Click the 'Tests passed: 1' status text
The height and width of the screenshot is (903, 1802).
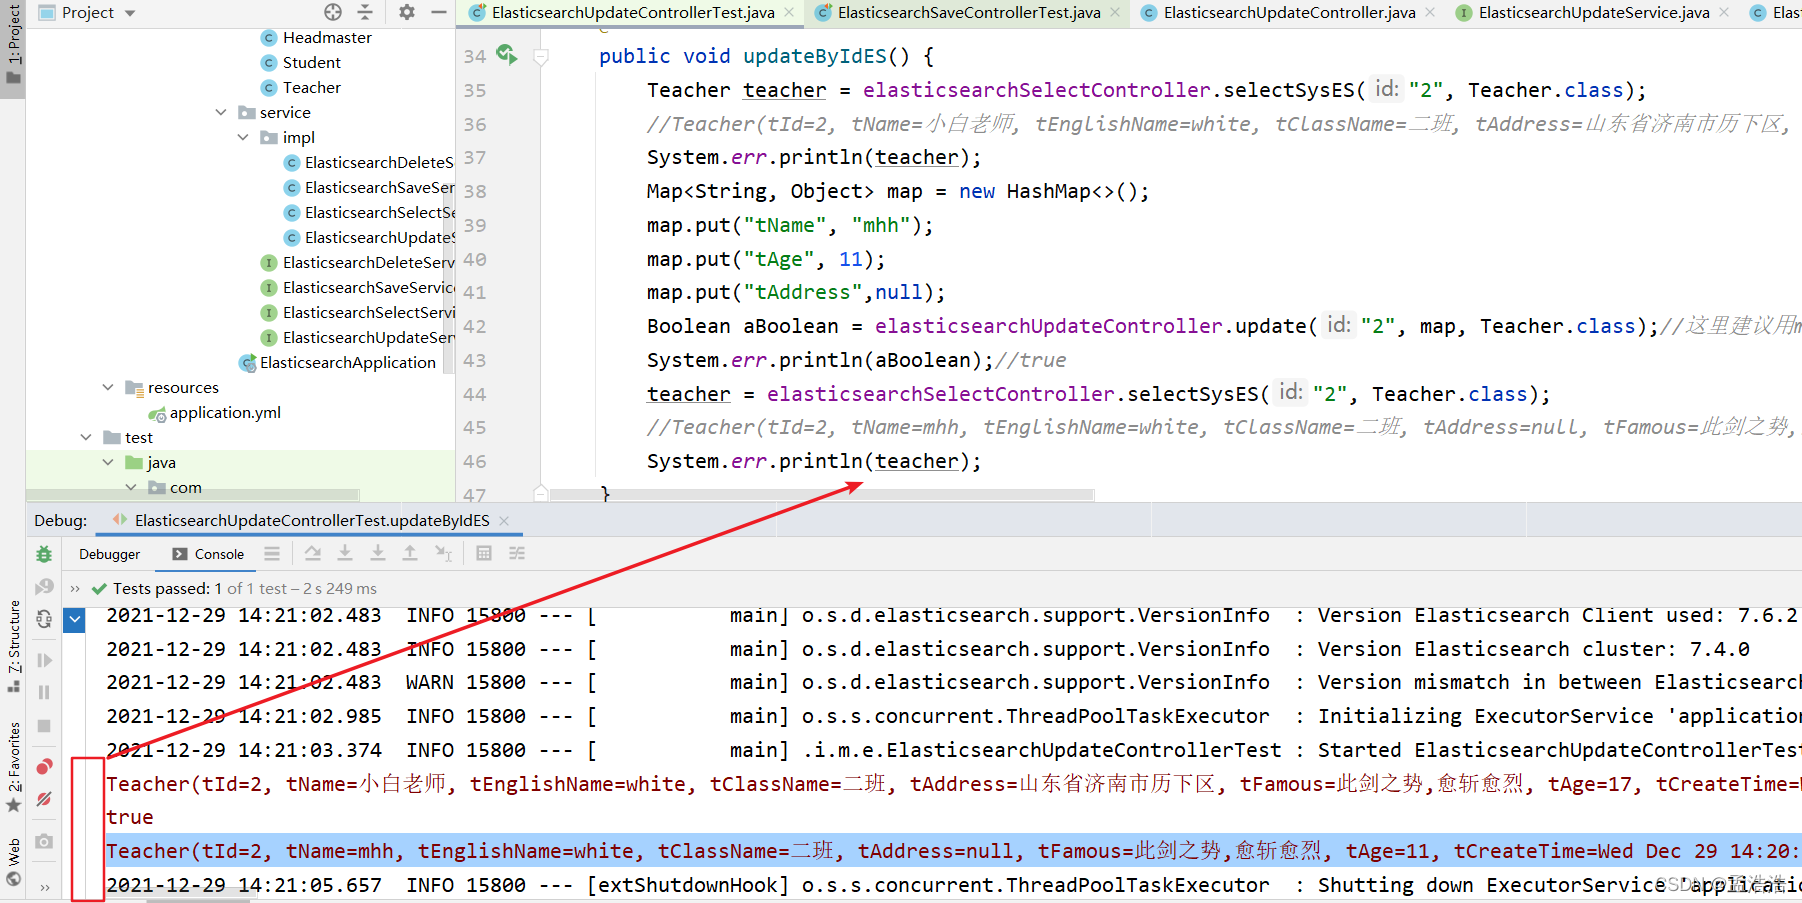tap(167, 588)
